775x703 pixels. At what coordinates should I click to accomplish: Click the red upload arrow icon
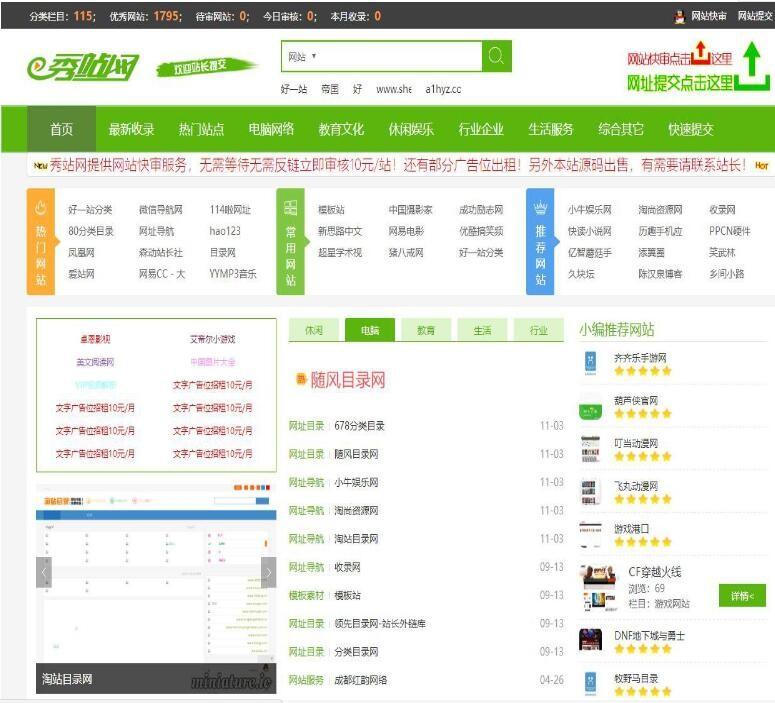pyautogui.click(x=700, y=53)
